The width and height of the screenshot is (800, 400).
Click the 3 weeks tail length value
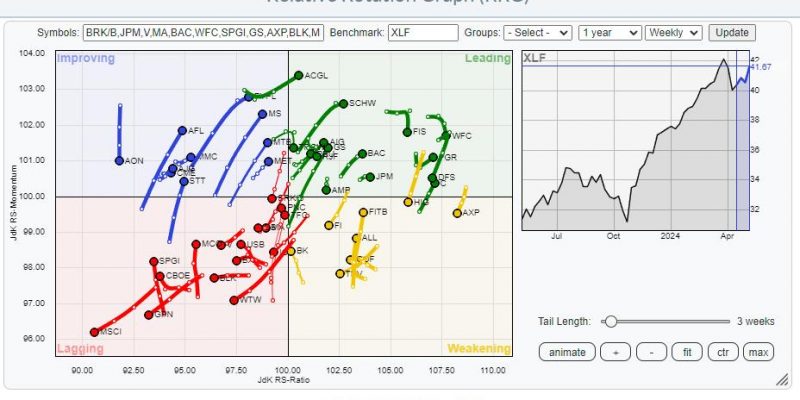coord(756,321)
